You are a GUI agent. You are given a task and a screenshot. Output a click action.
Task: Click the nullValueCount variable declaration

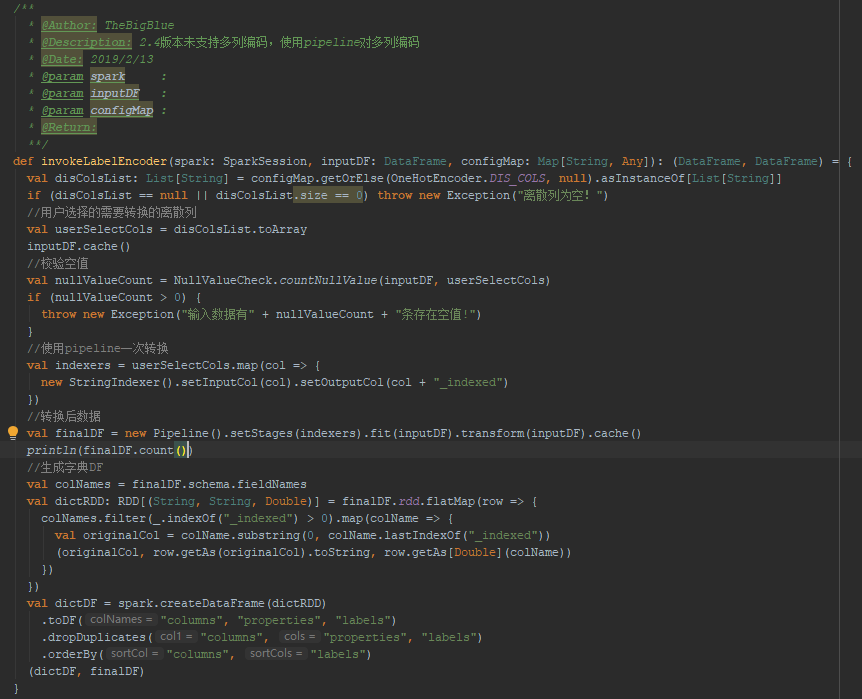(x=103, y=280)
